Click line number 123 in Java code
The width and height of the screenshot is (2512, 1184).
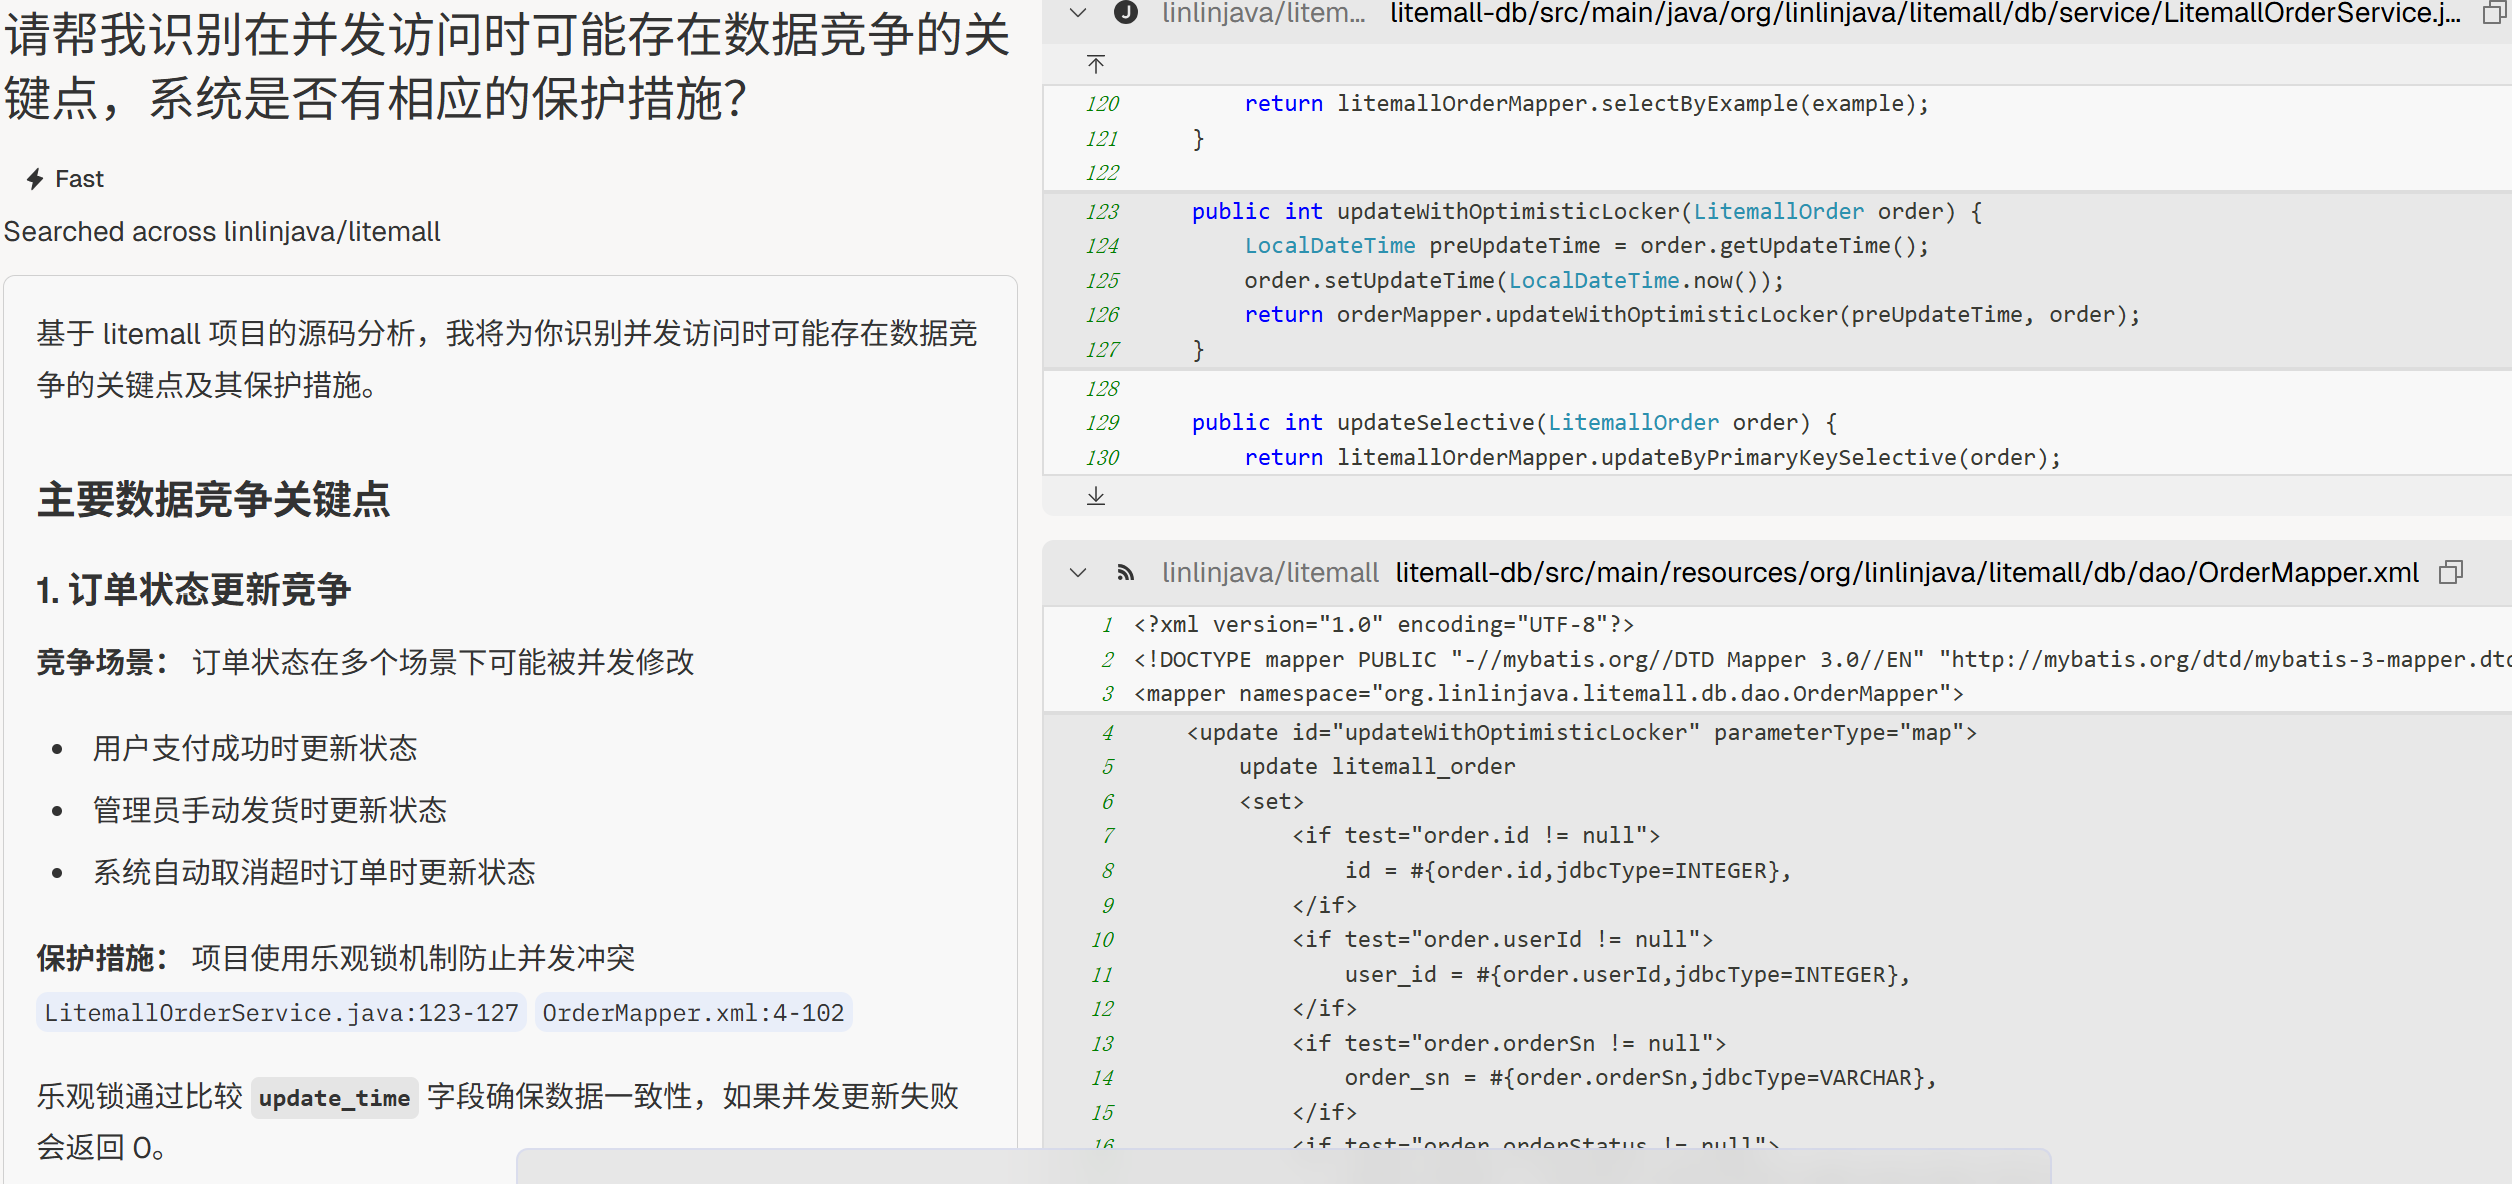[1102, 212]
